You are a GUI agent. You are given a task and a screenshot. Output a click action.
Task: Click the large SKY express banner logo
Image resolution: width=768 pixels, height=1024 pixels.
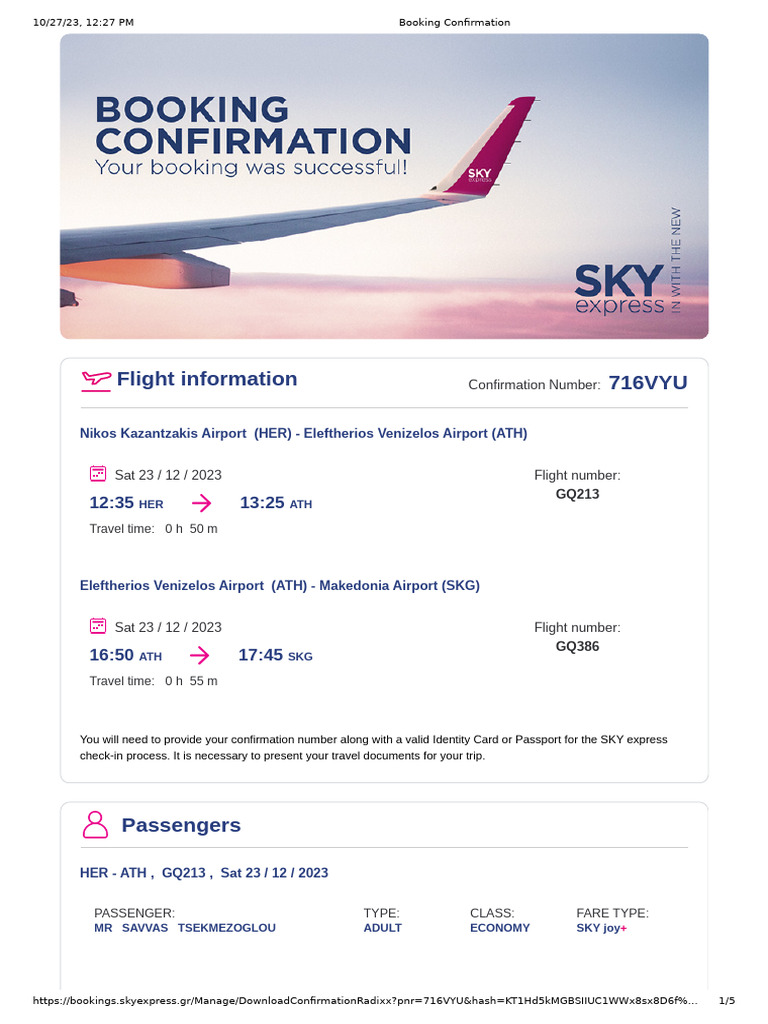[620, 289]
